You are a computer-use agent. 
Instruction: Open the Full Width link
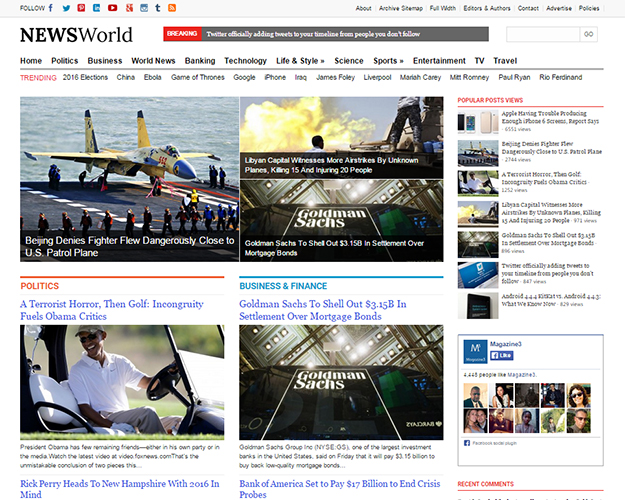(x=442, y=8)
